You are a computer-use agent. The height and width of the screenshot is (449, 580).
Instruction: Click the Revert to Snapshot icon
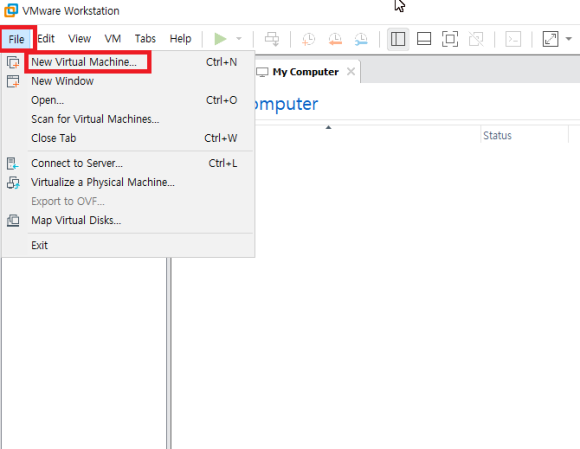pos(335,39)
